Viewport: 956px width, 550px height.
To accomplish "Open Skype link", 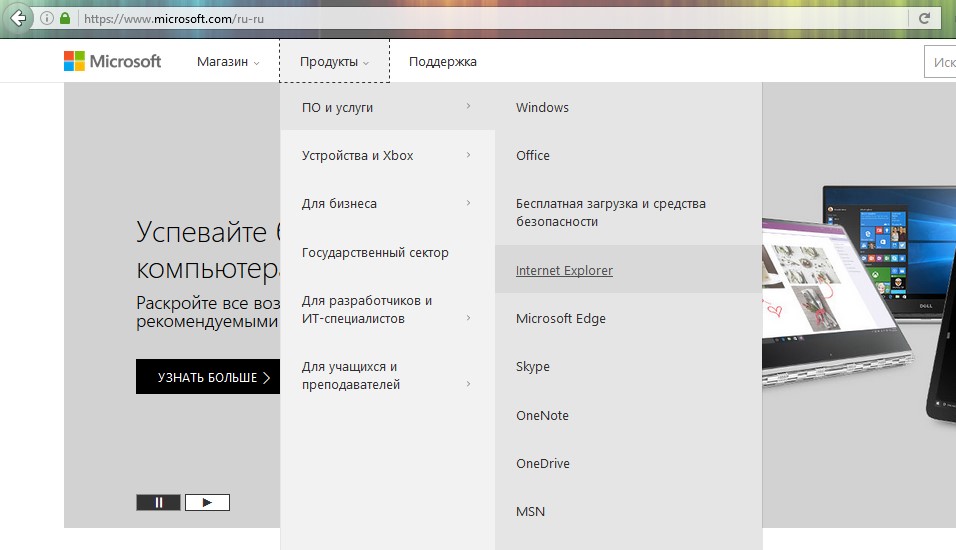I will (x=629, y=366).
